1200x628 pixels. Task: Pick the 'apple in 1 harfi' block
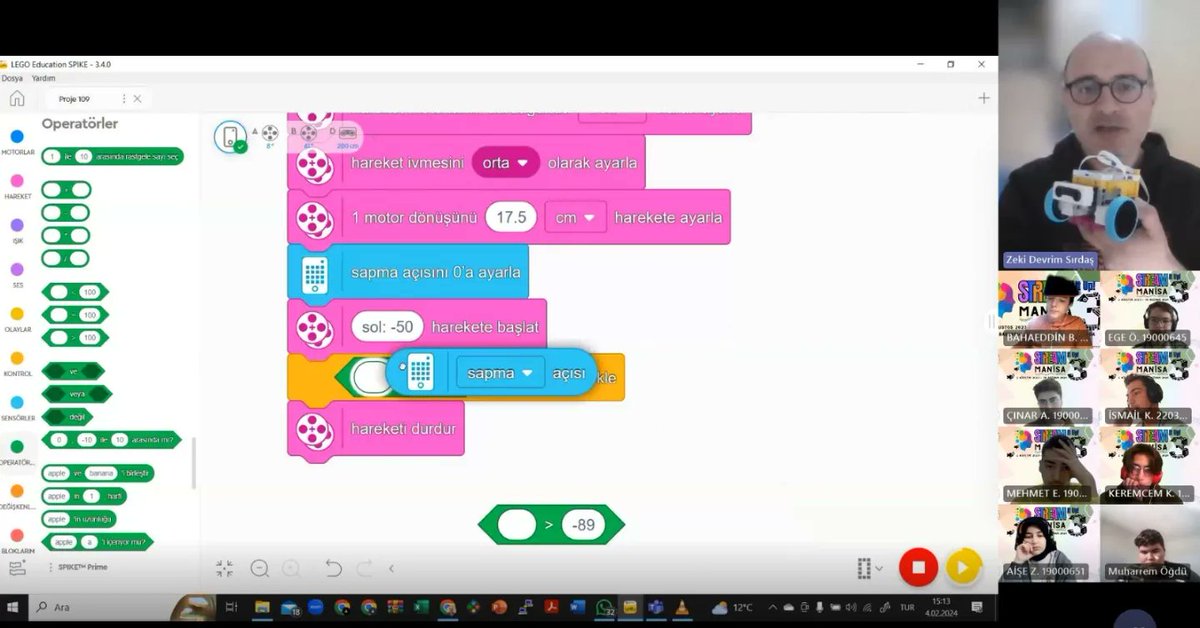(84, 496)
